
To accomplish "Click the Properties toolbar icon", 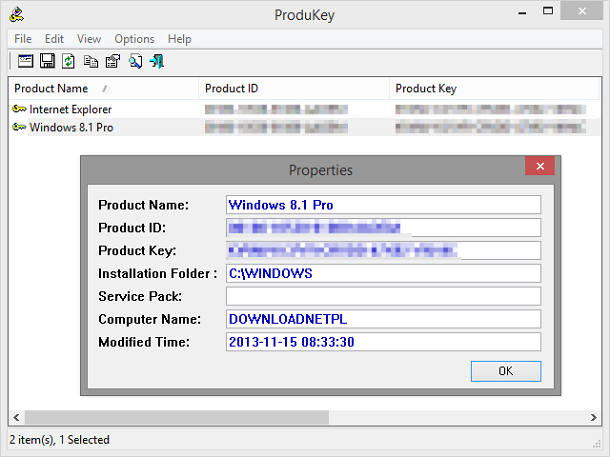I will click(113, 61).
